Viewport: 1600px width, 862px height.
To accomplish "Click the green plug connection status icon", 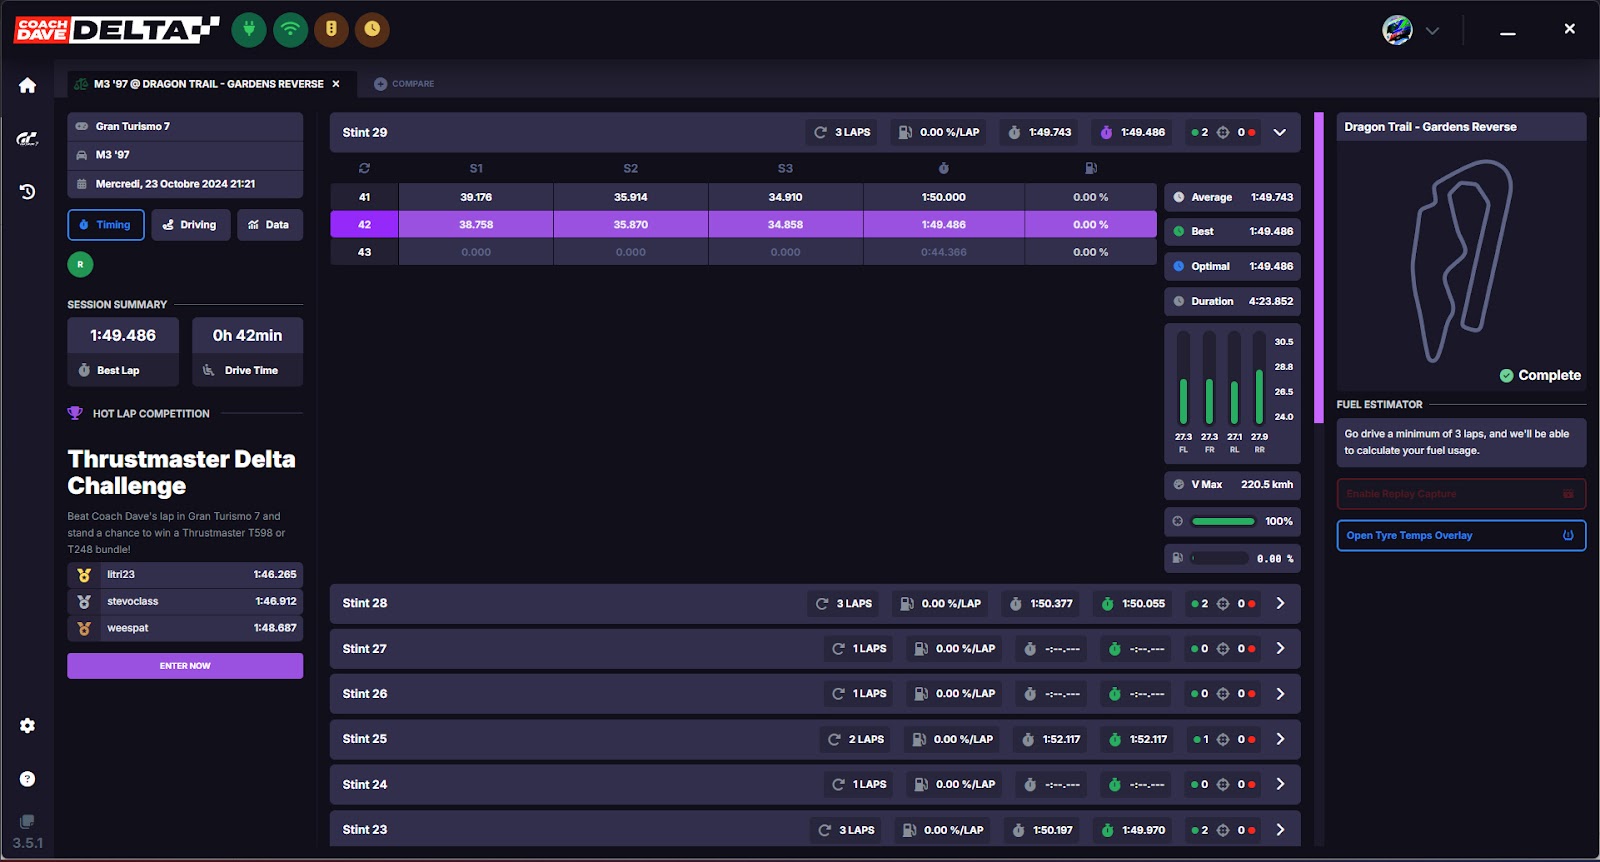I will pyautogui.click(x=249, y=29).
